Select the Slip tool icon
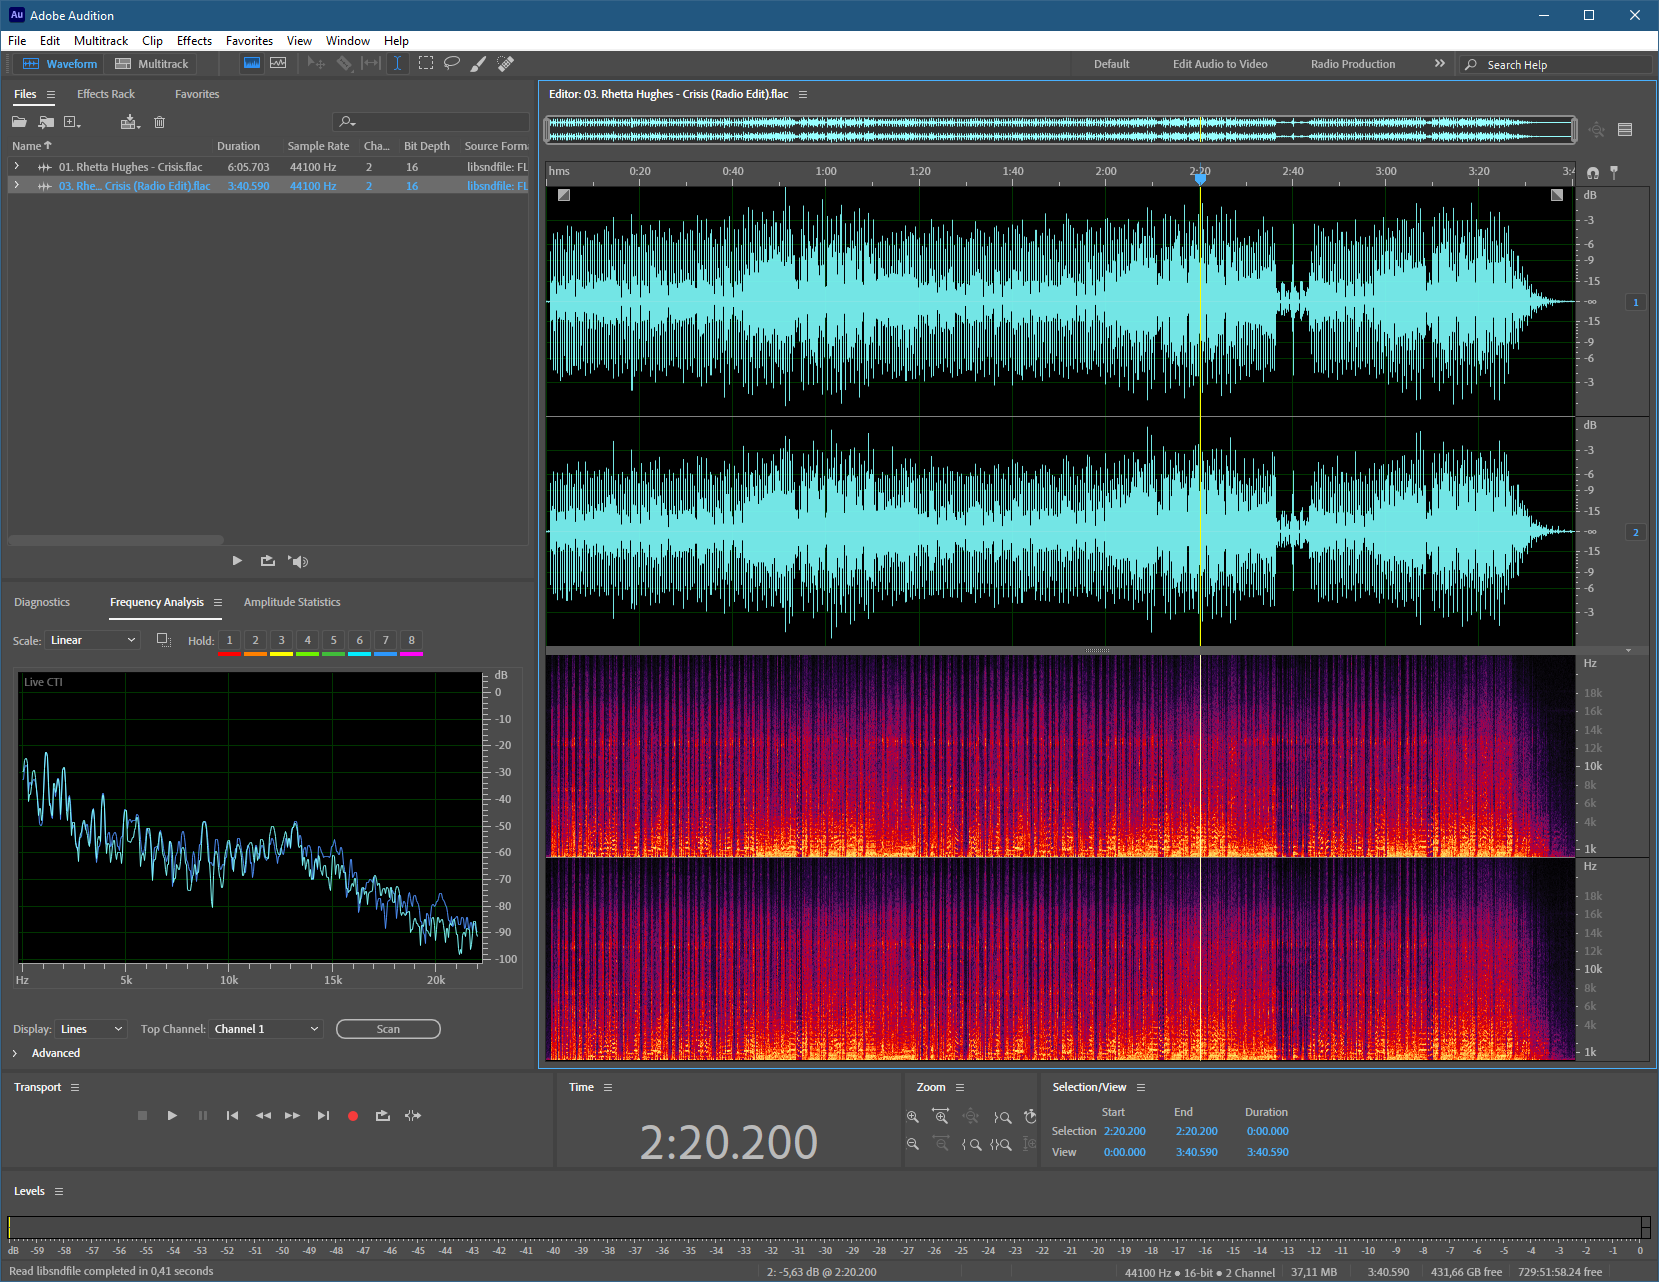This screenshot has width=1659, height=1282. pos(371,63)
